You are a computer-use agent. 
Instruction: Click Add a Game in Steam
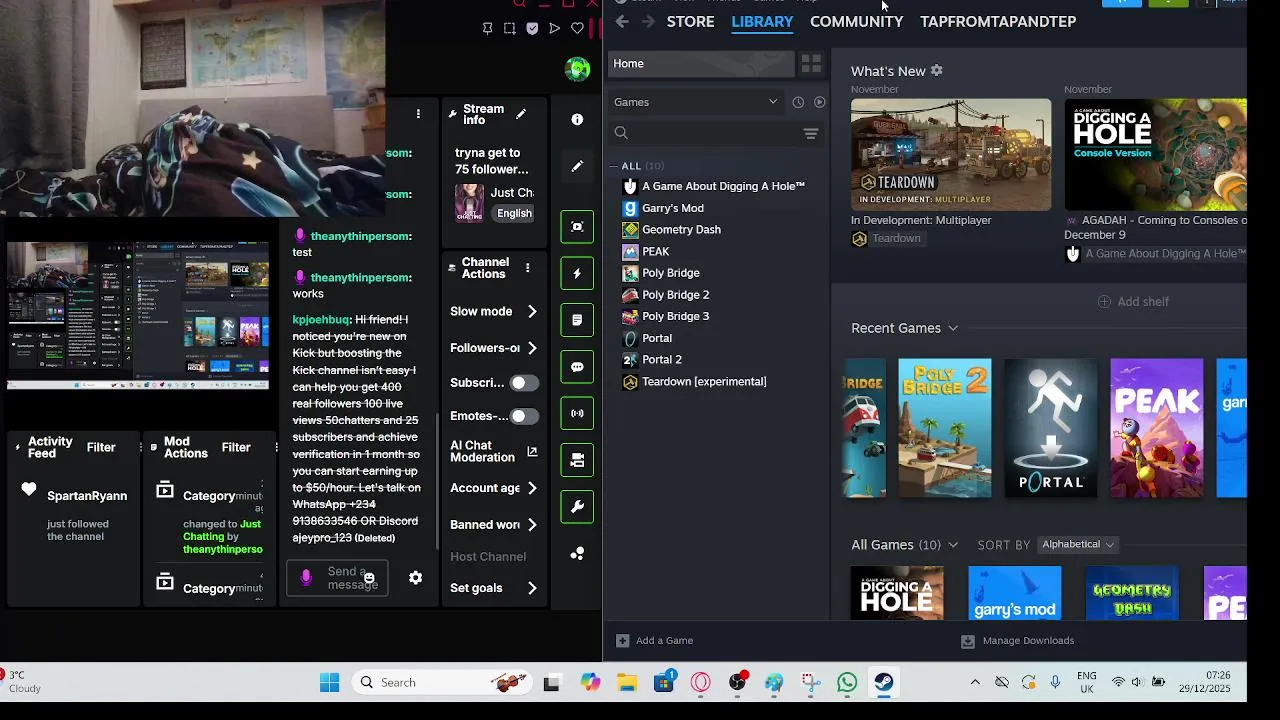[655, 641]
